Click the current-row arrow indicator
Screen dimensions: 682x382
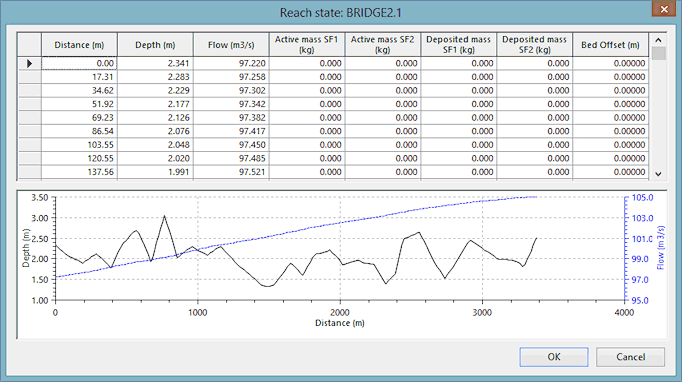(x=30, y=64)
